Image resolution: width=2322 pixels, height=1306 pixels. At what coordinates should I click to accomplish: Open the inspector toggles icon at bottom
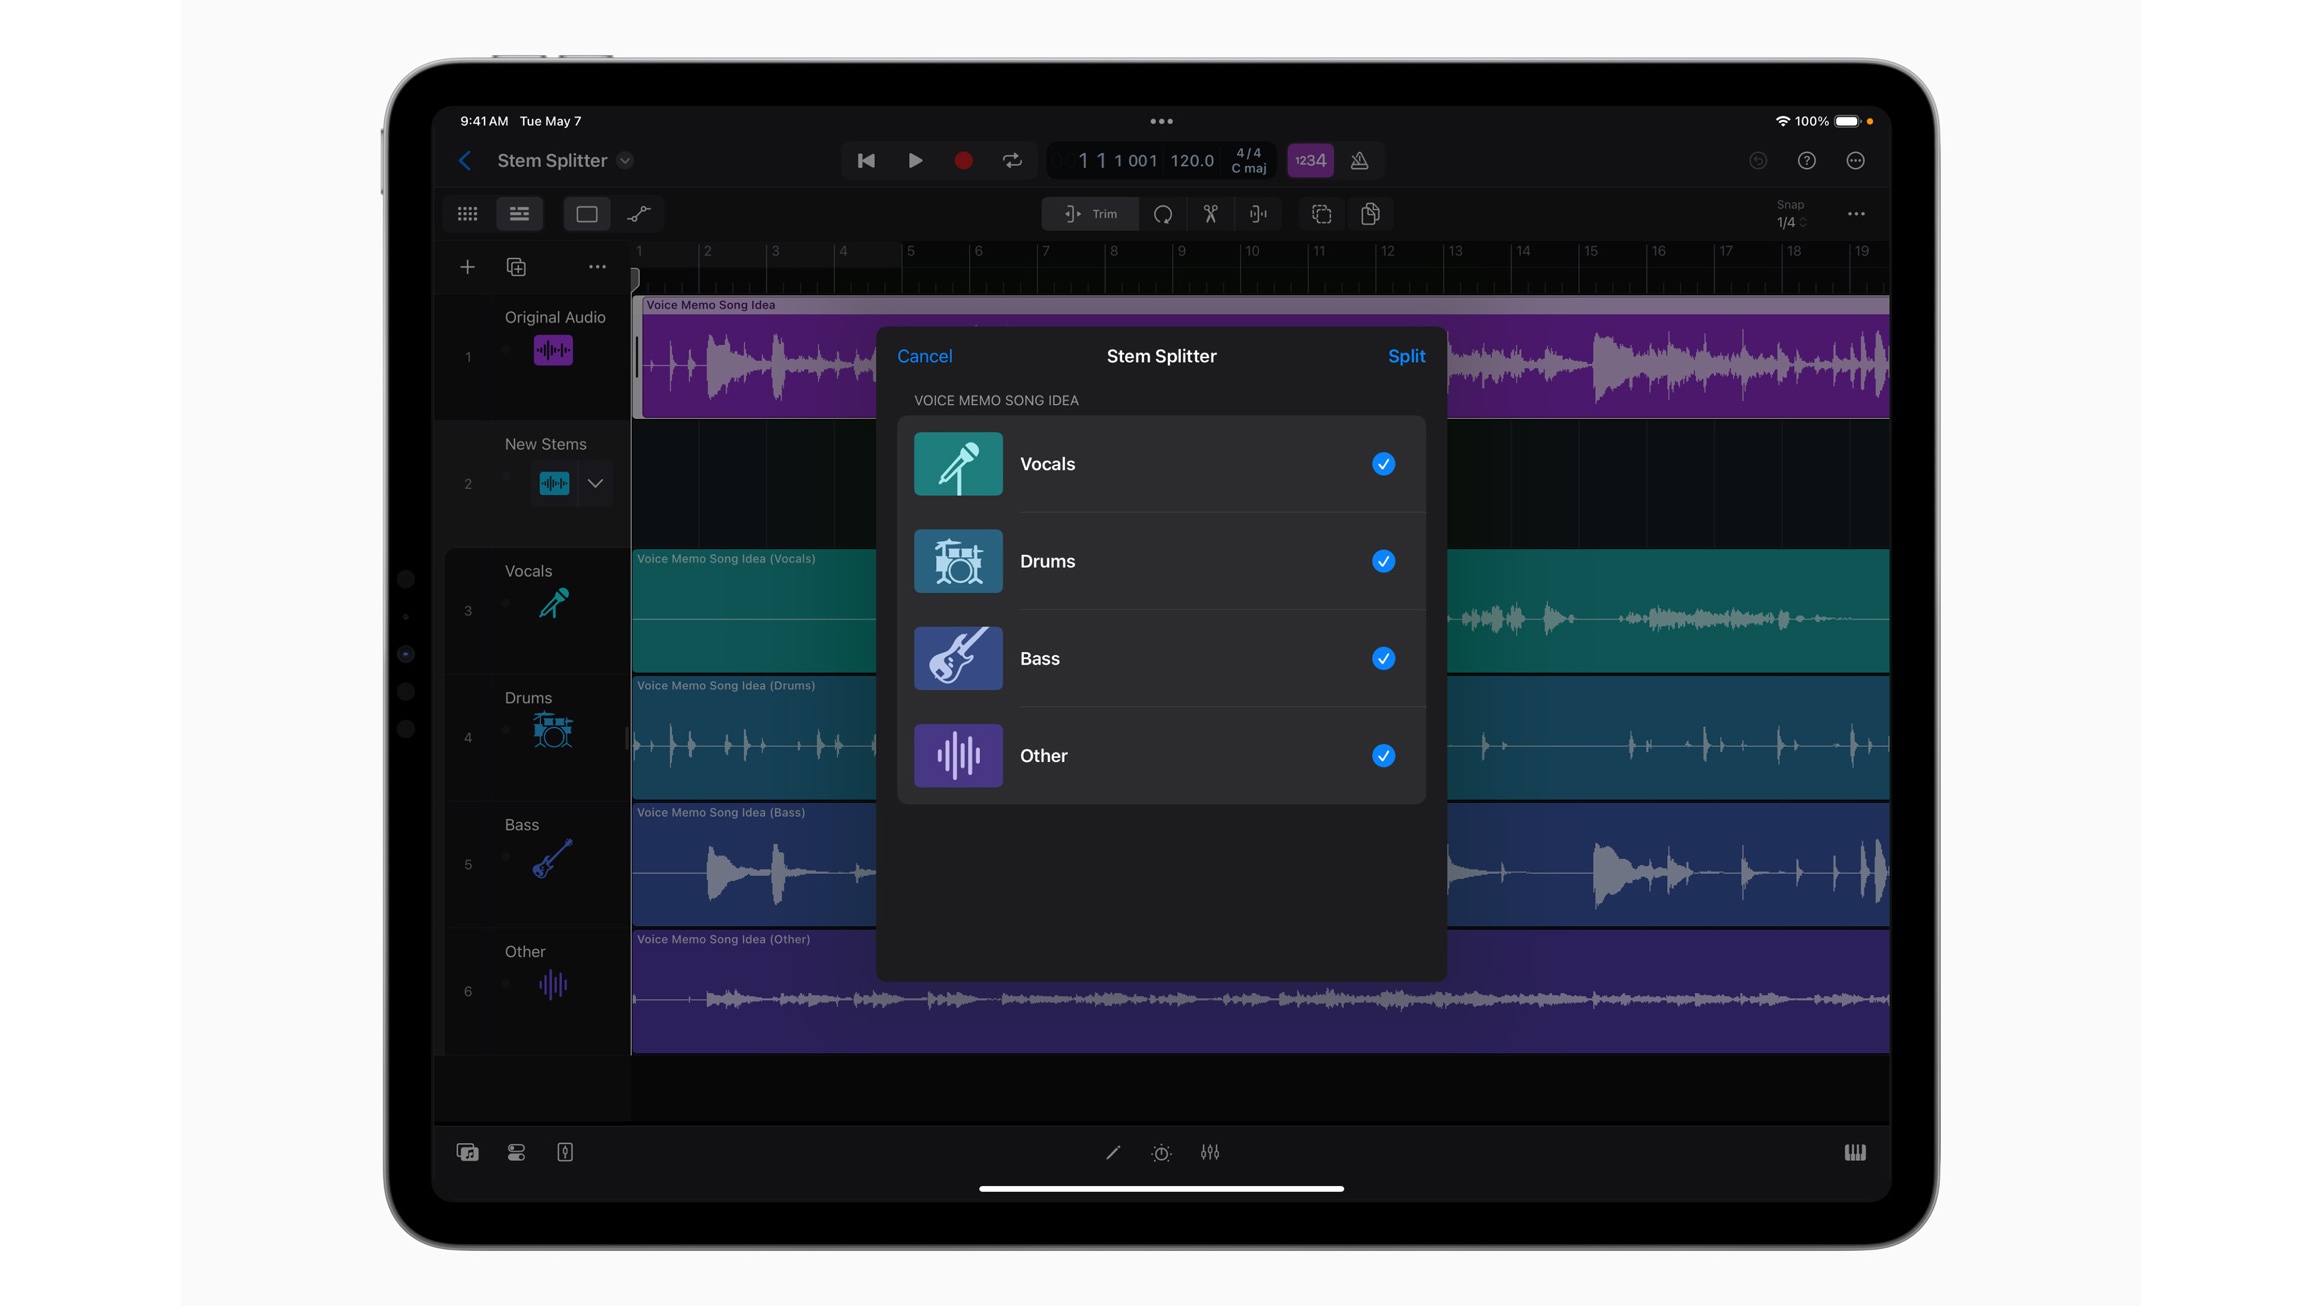coord(516,1153)
